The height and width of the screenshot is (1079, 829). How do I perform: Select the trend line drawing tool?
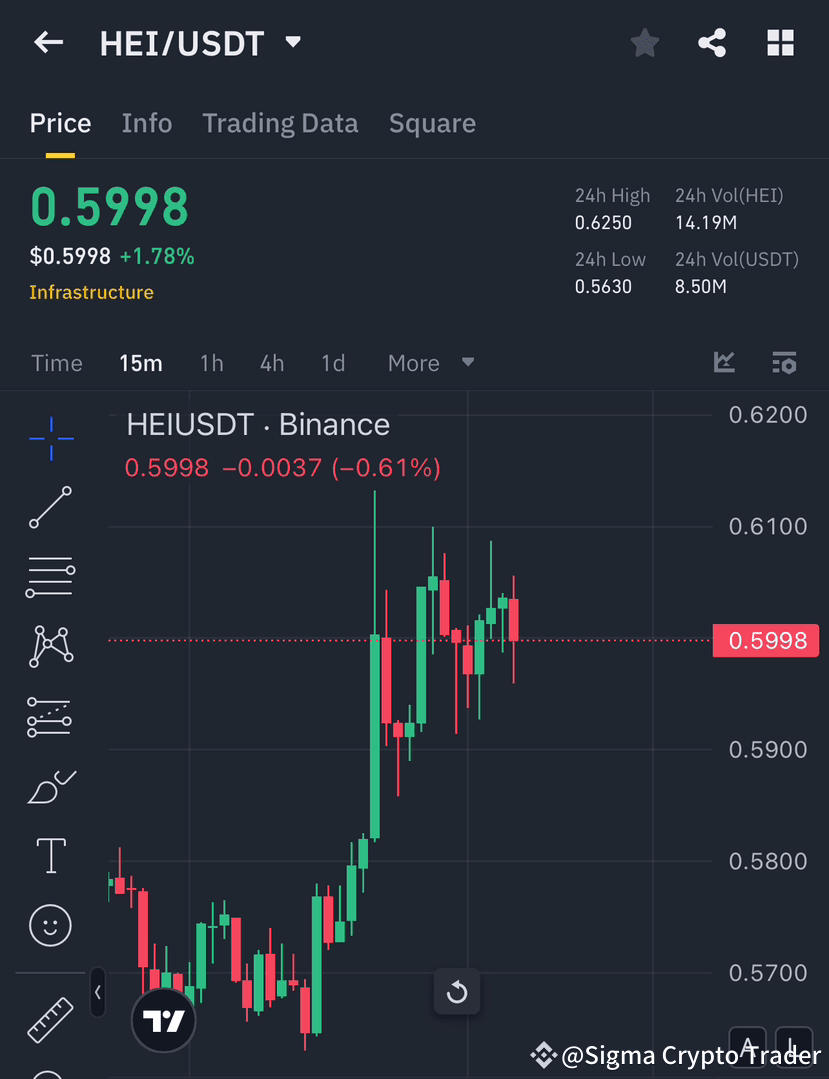click(x=50, y=507)
